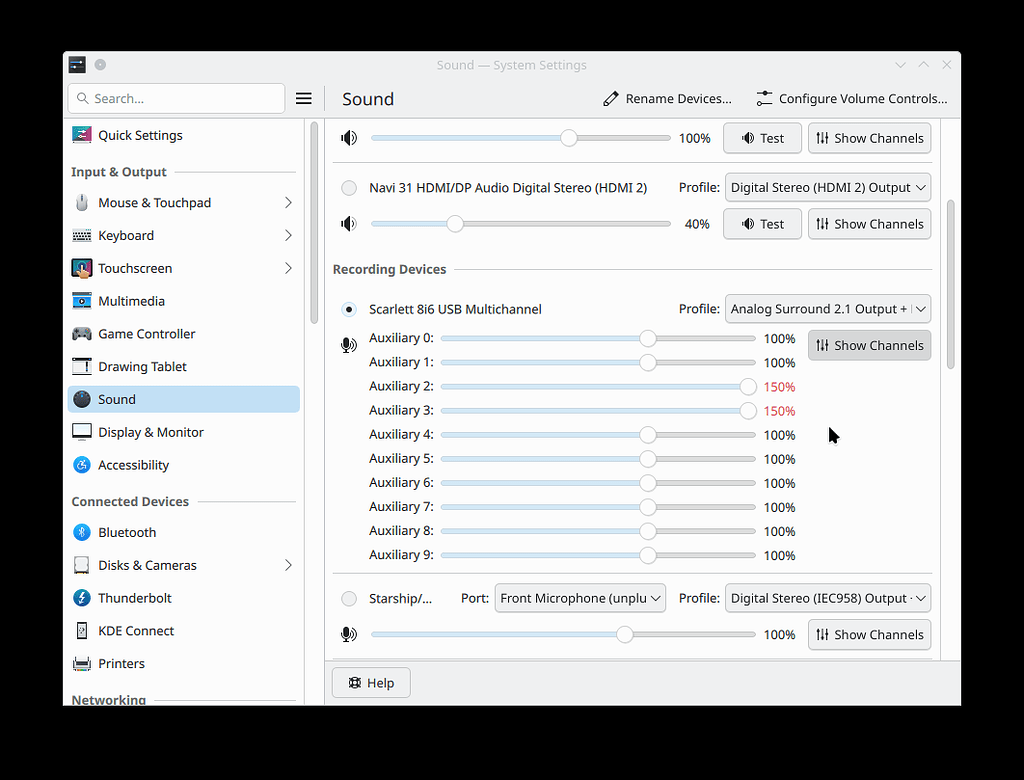The image size is (1024, 780).
Task: Select the Navi 31 HDMI device radio button
Action: pos(349,187)
